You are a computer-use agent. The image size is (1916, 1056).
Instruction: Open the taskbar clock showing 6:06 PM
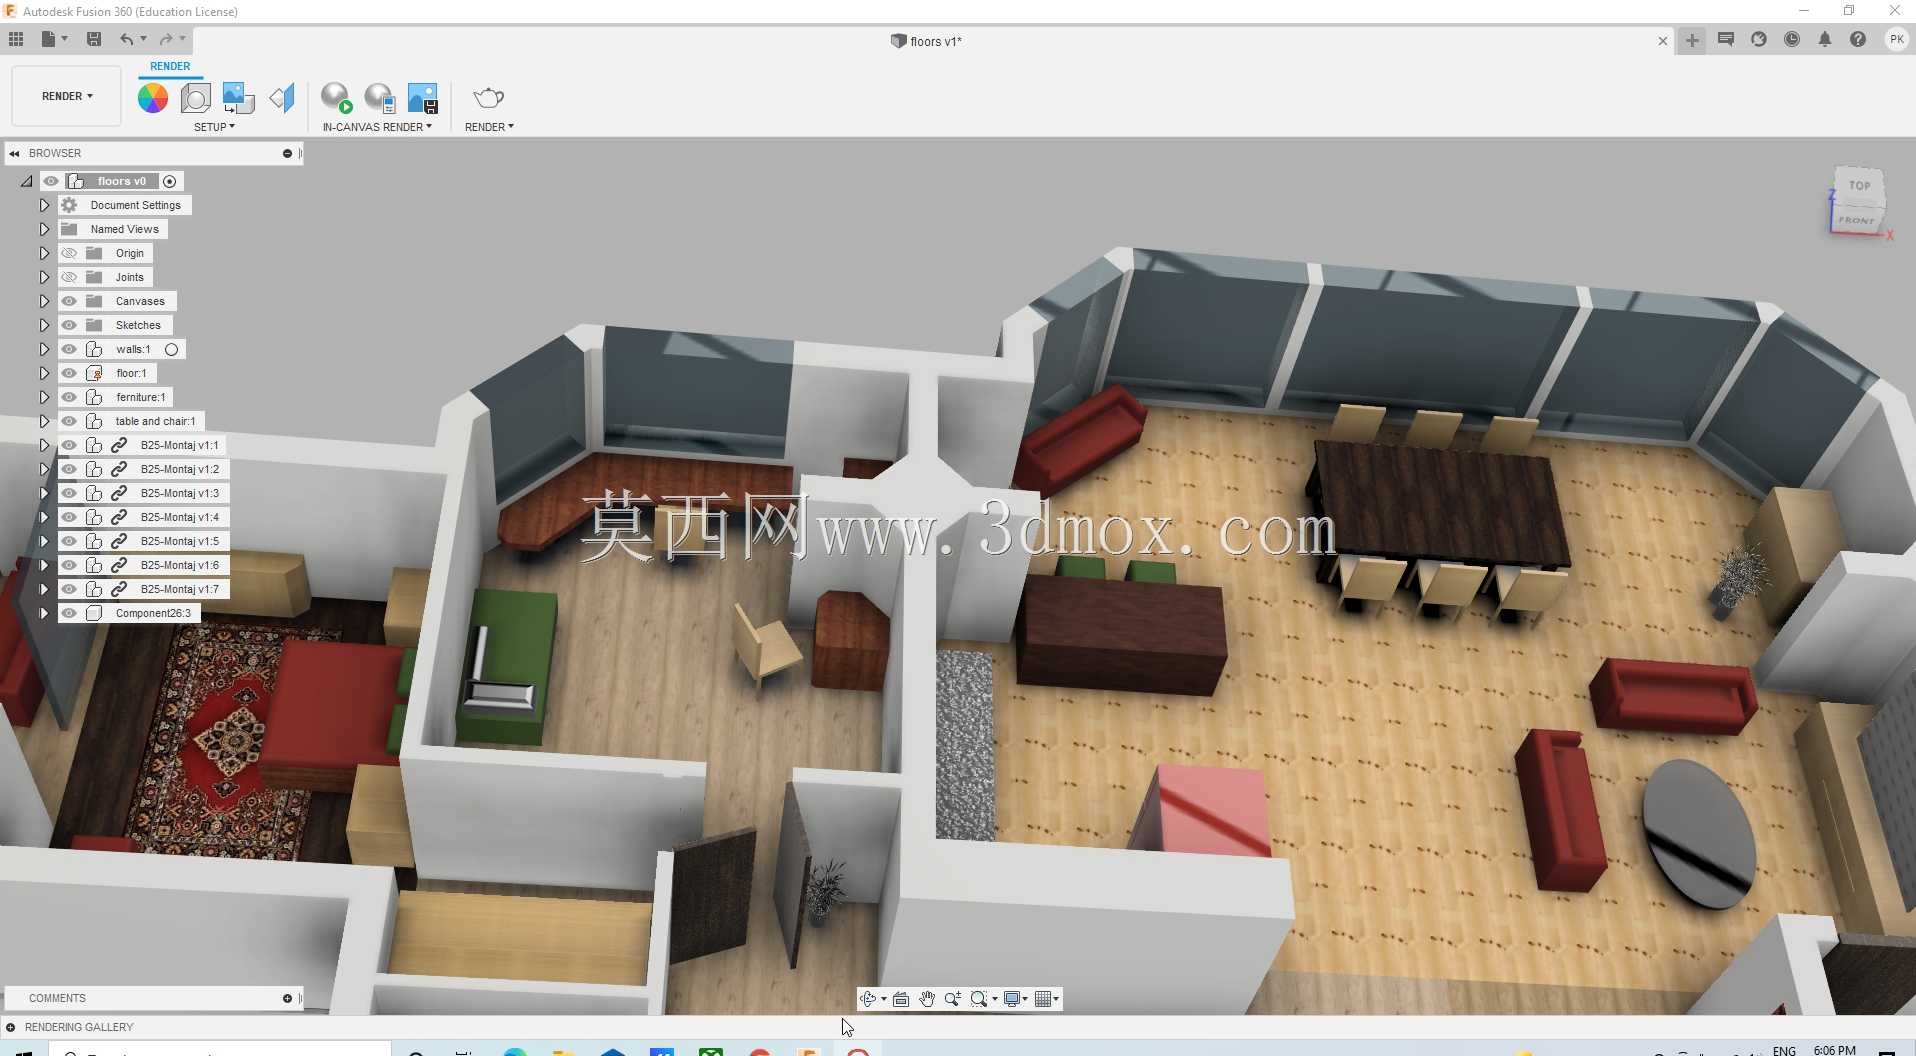pos(1834,1050)
